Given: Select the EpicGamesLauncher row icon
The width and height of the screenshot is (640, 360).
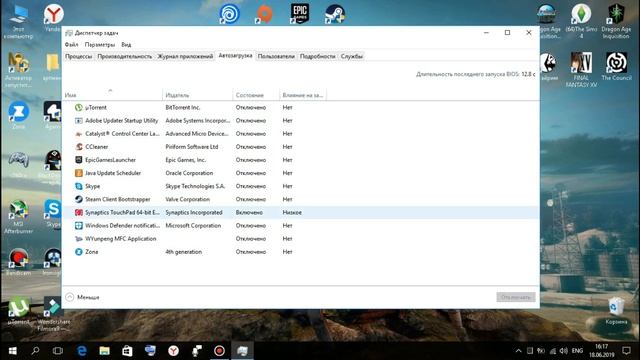Looking at the screenshot, I should tap(79, 160).
